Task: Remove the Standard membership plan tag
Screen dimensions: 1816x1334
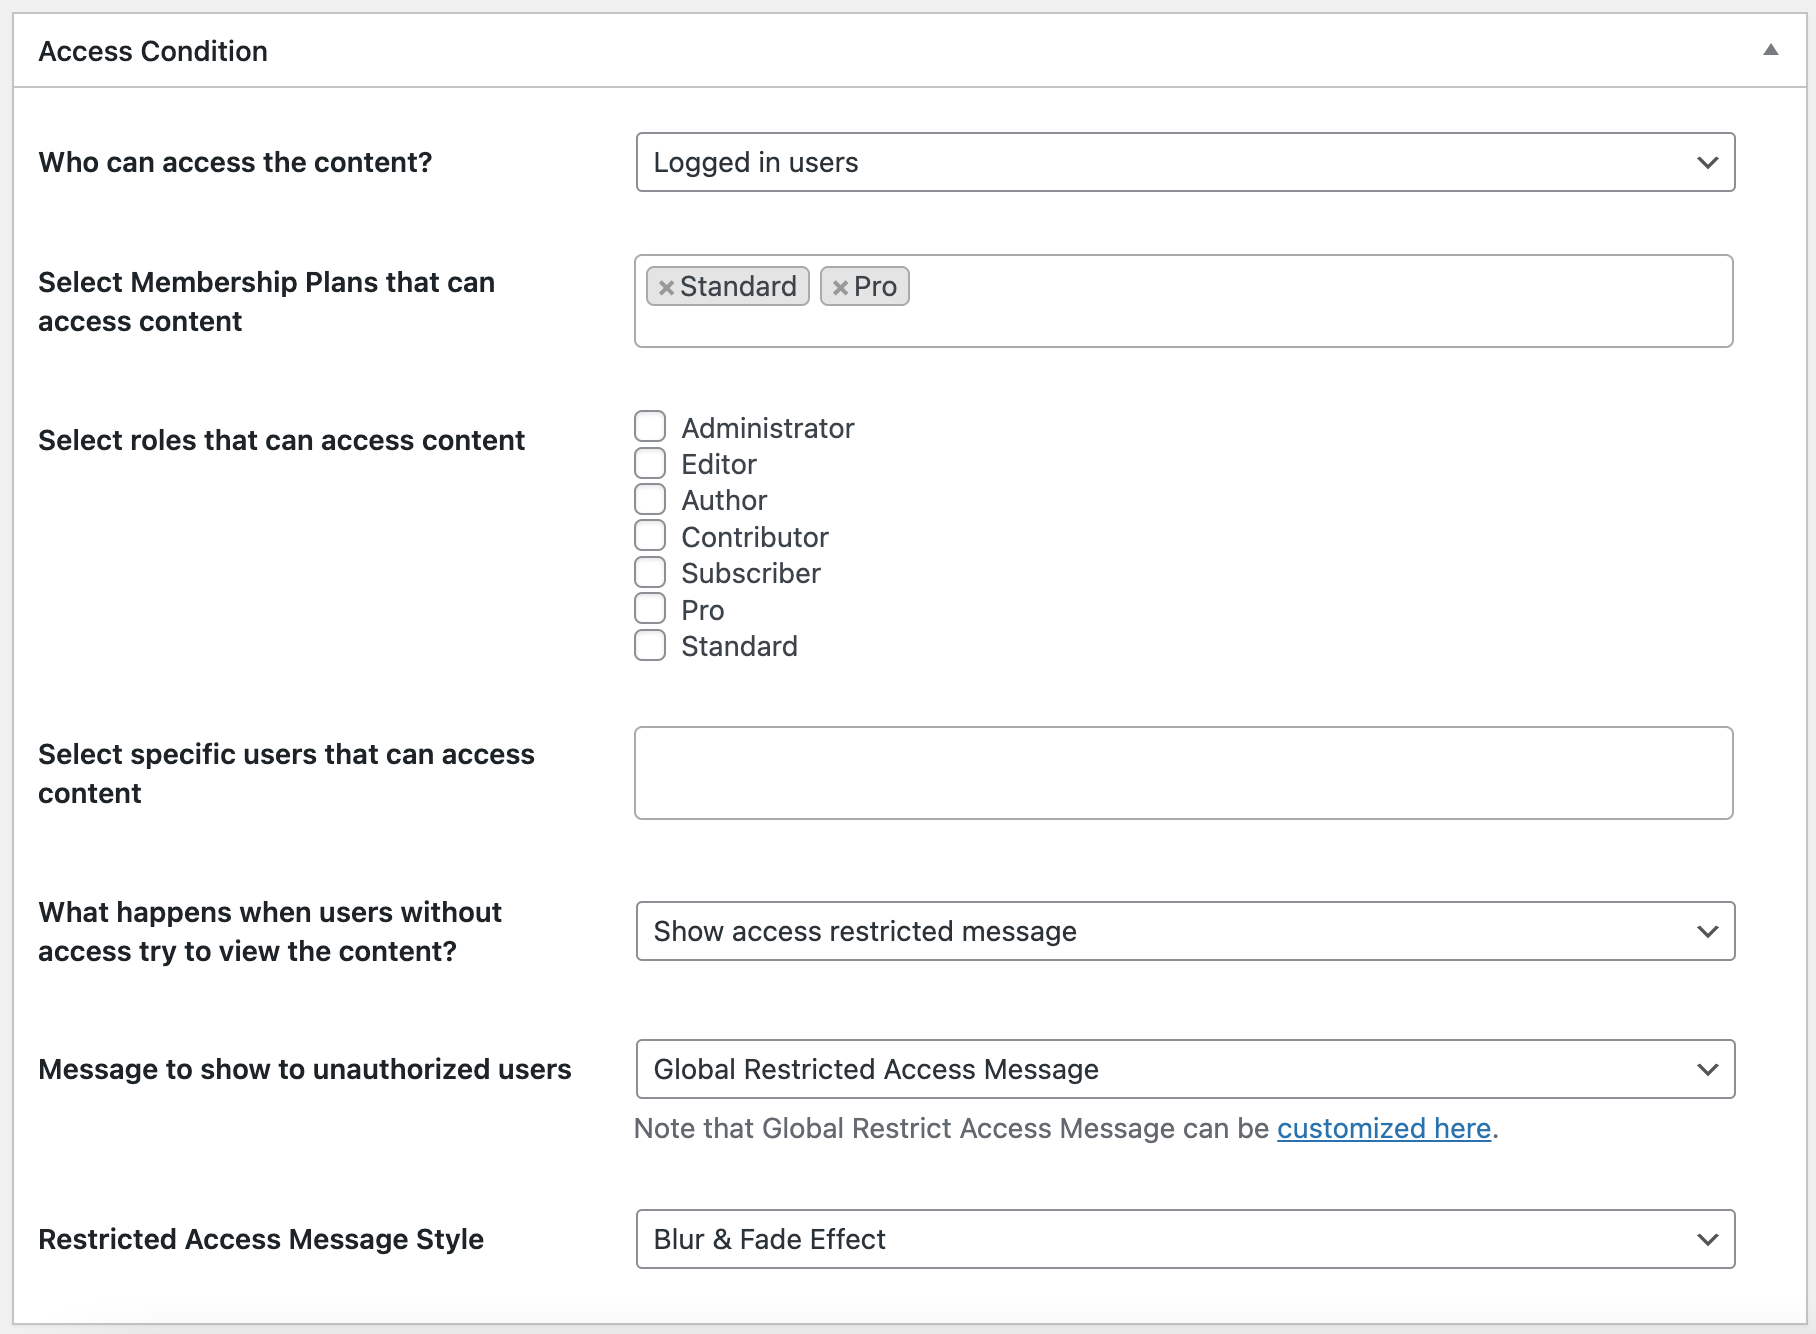Action: point(666,287)
